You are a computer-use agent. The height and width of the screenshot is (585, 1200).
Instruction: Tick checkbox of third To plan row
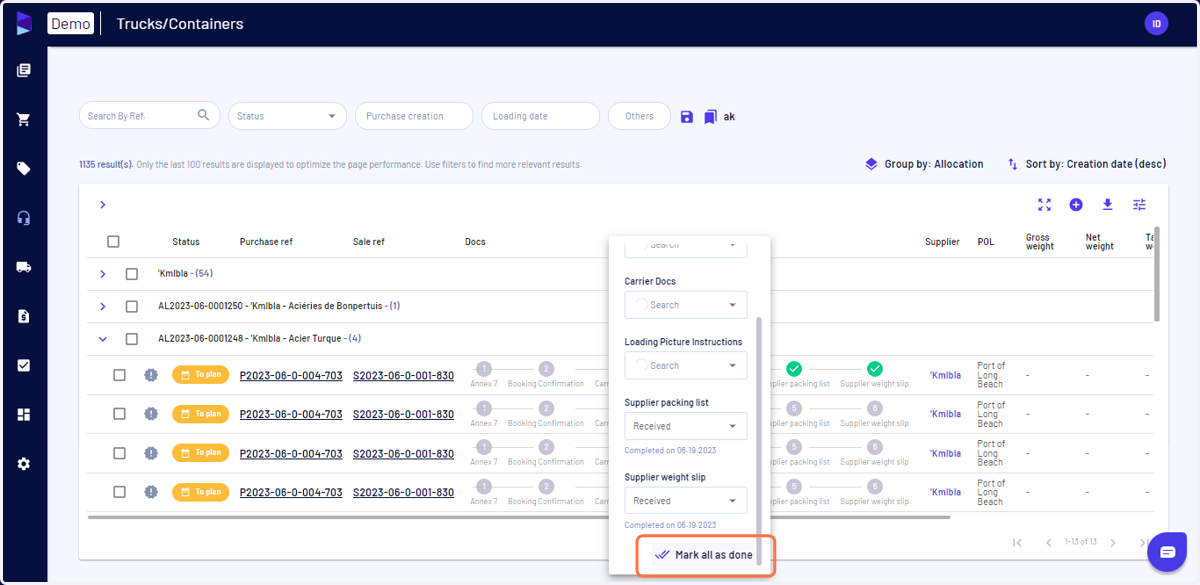point(119,453)
